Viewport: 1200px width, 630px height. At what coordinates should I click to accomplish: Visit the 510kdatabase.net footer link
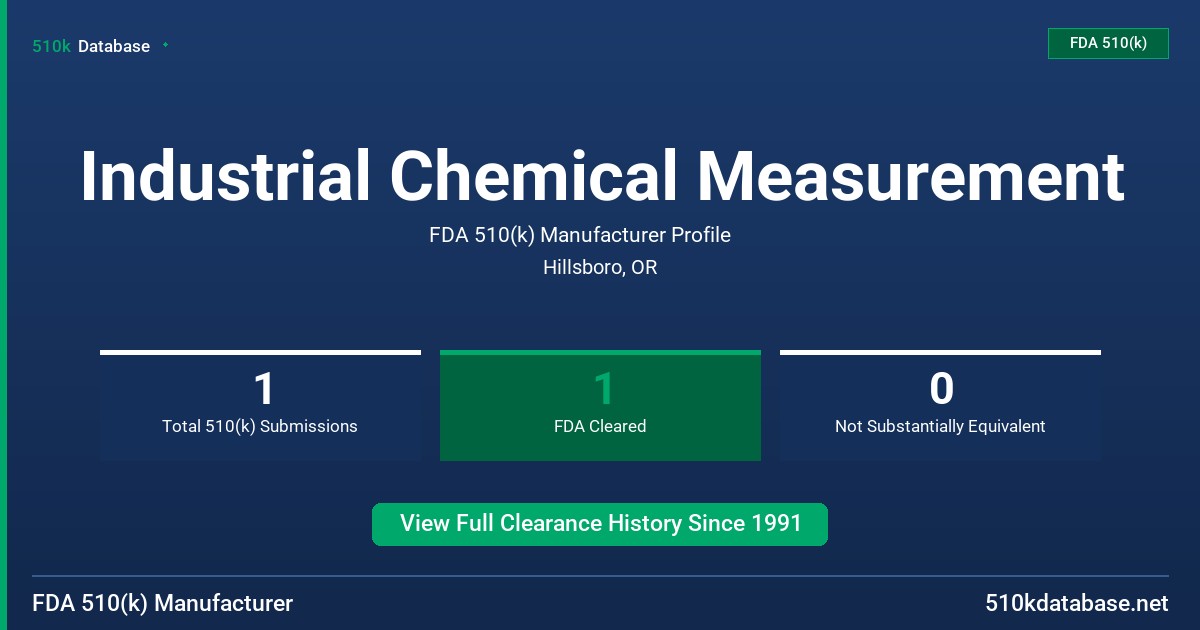click(x=1077, y=603)
